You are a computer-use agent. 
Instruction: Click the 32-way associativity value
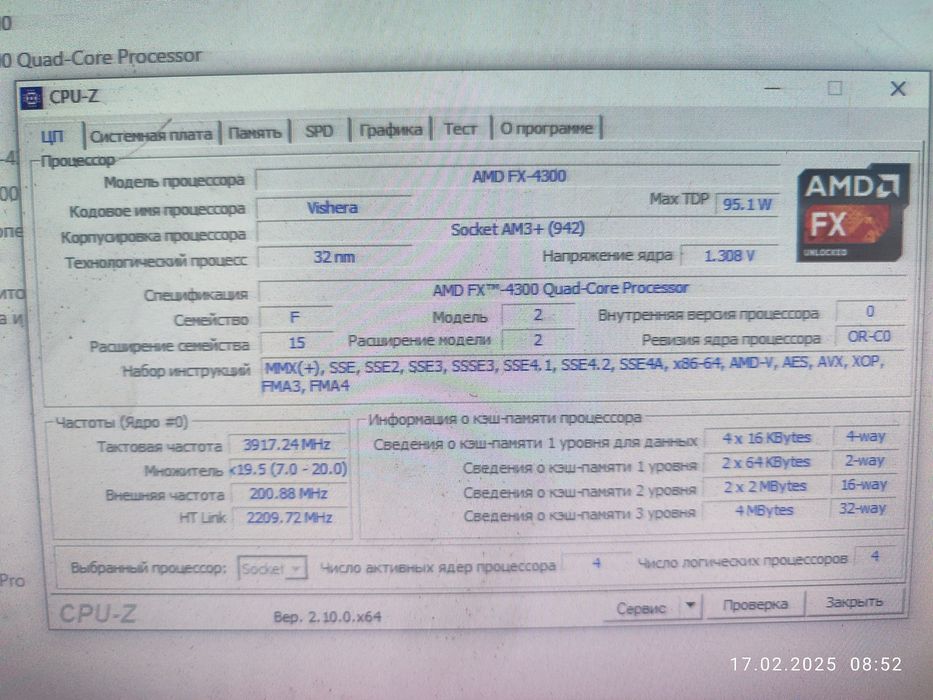(x=863, y=509)
